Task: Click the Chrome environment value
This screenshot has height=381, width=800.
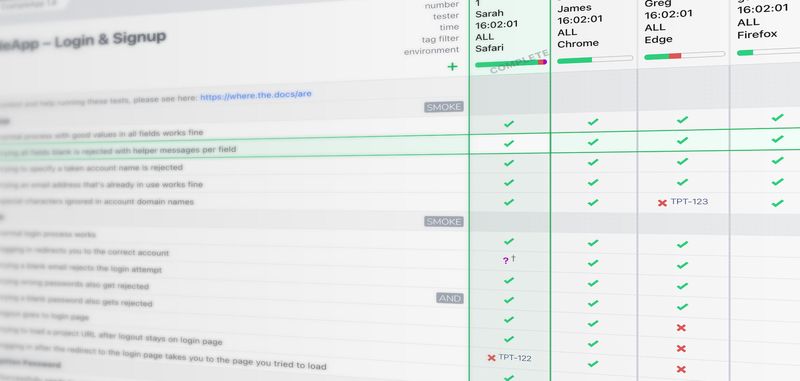Action: click(578, 44)
